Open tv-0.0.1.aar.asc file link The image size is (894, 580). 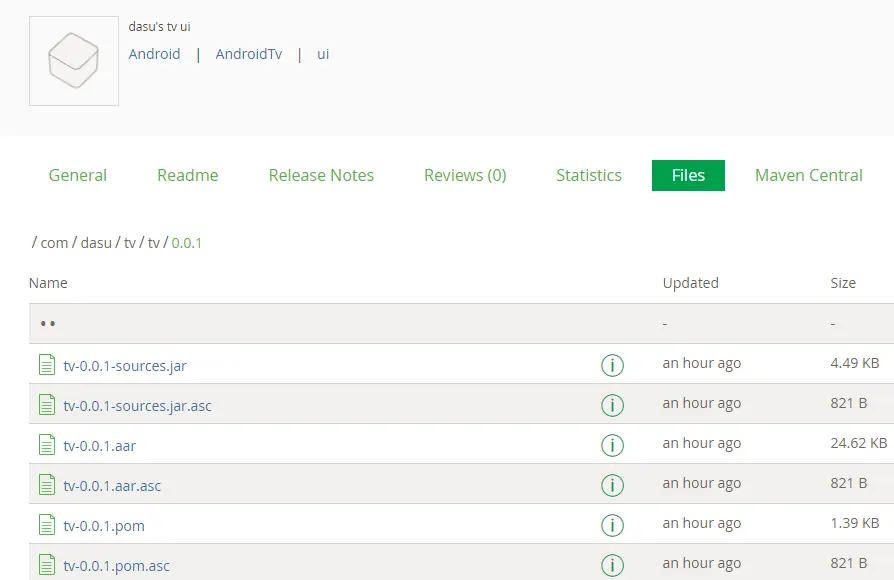click(x=112, y=485)
